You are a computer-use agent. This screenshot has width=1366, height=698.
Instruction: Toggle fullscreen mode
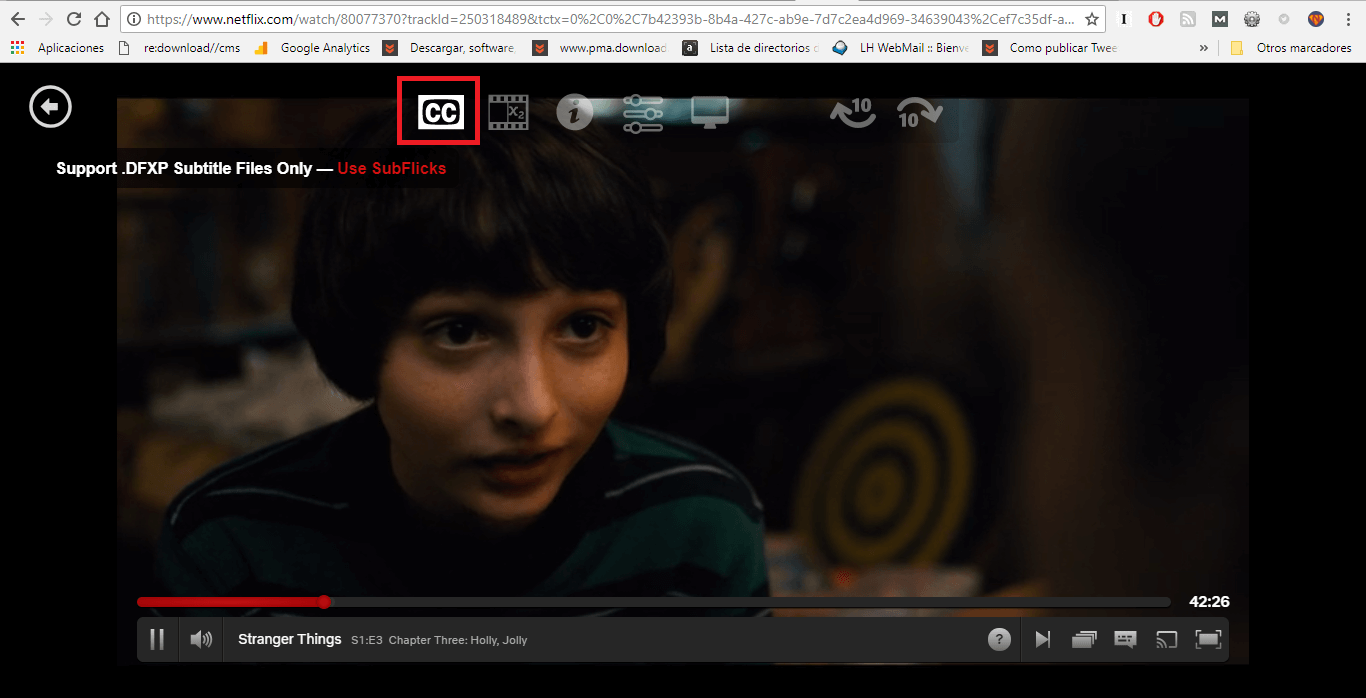[x=1208, y=640]
